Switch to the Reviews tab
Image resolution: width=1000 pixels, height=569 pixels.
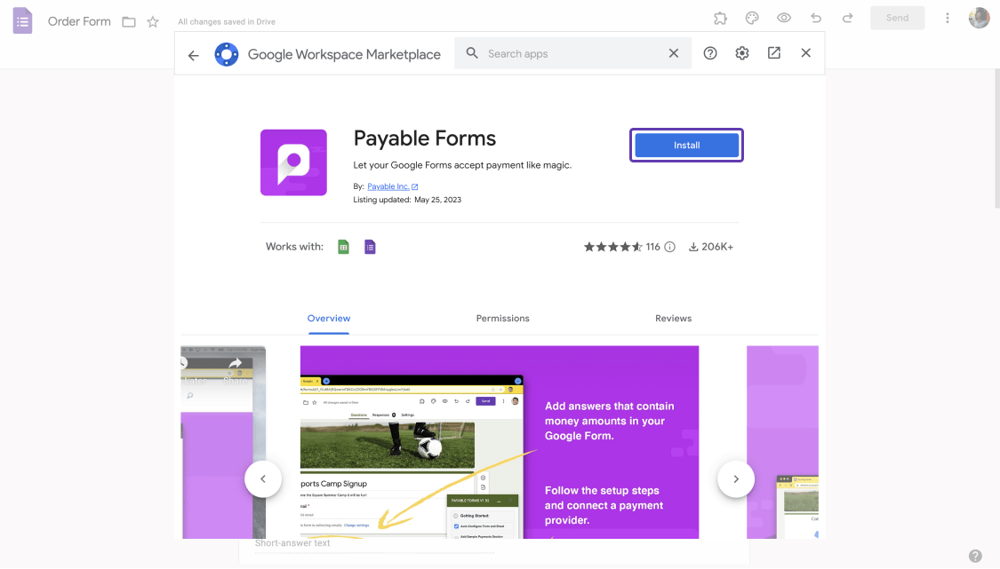(x=673, y=318)
